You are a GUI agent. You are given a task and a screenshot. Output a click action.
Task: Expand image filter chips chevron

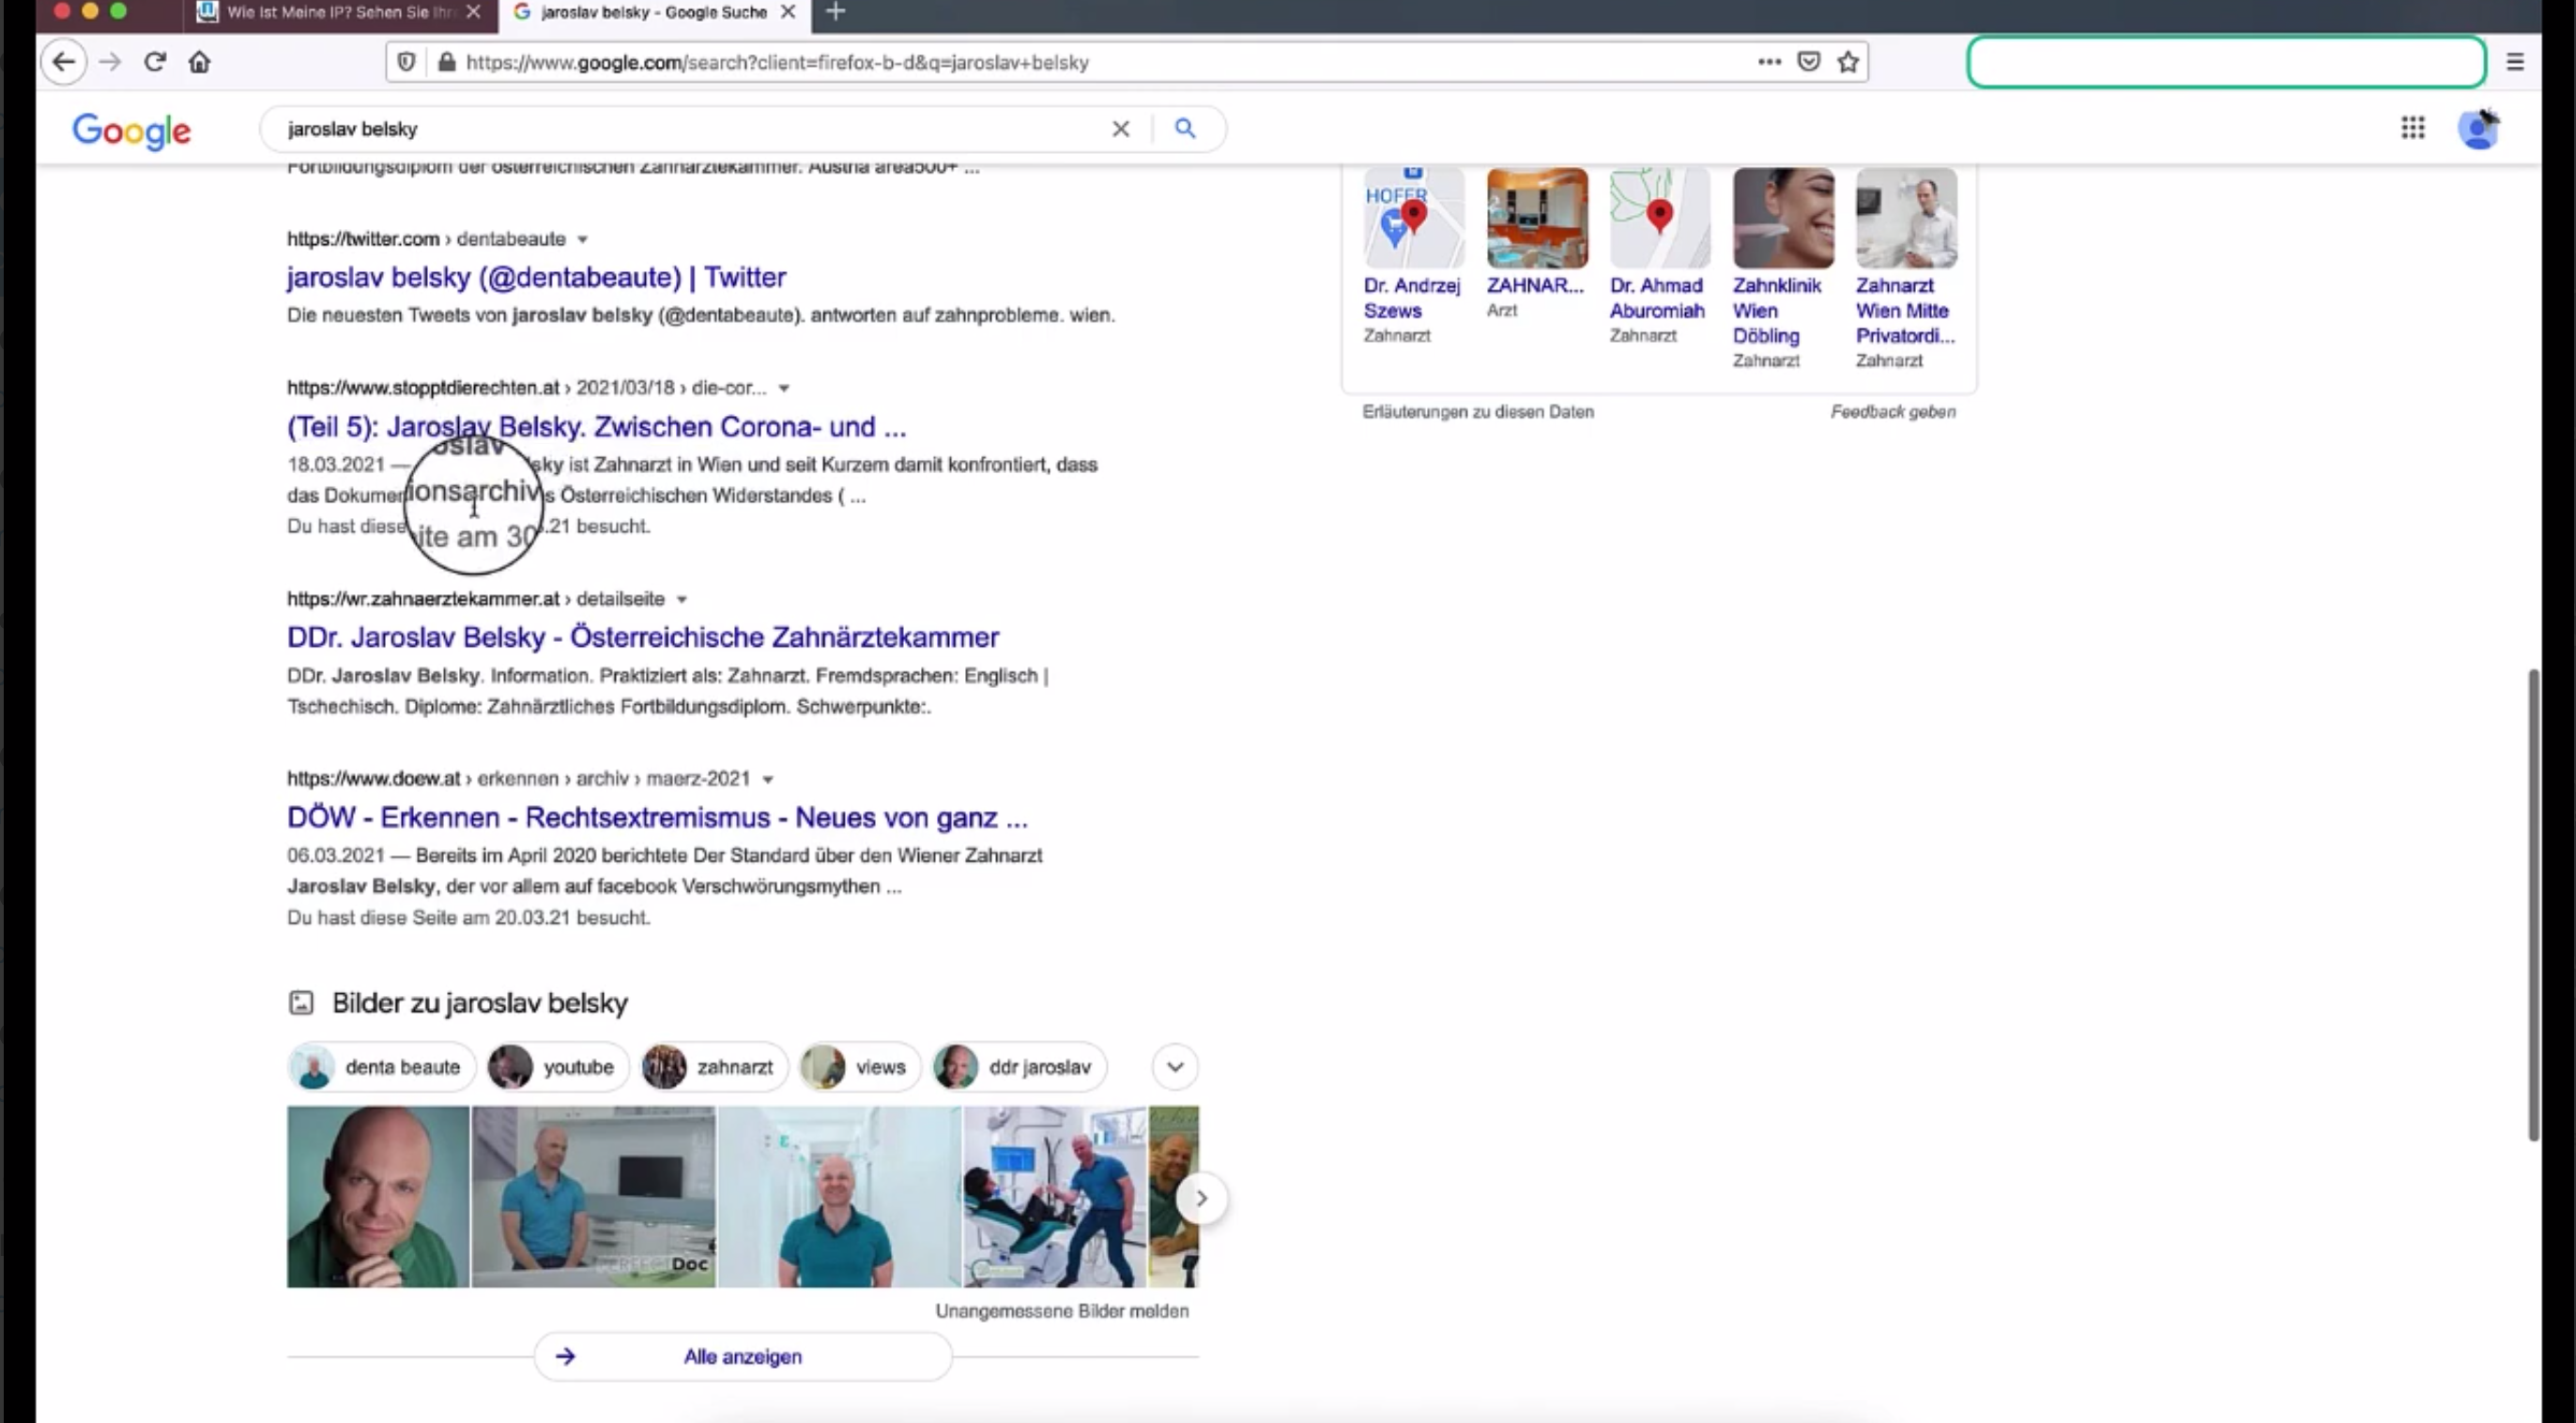coord(1175,1067)
